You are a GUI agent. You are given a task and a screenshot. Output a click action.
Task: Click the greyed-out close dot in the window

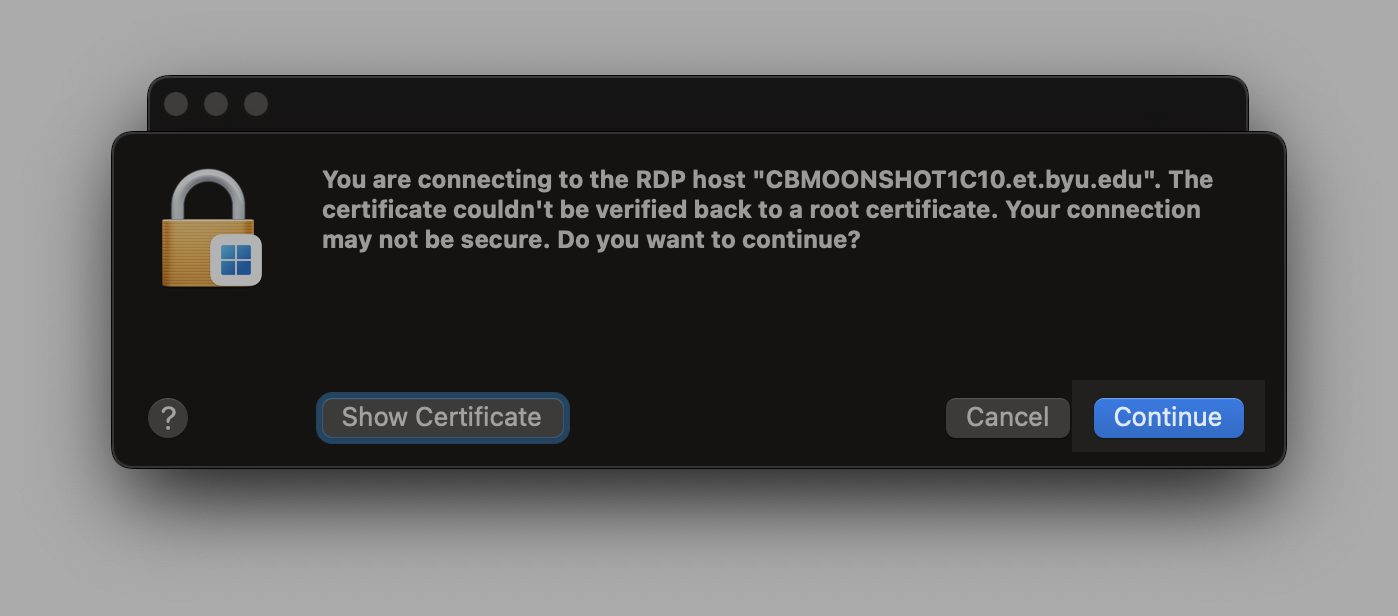pyautogui.click(x=176, y=104)
